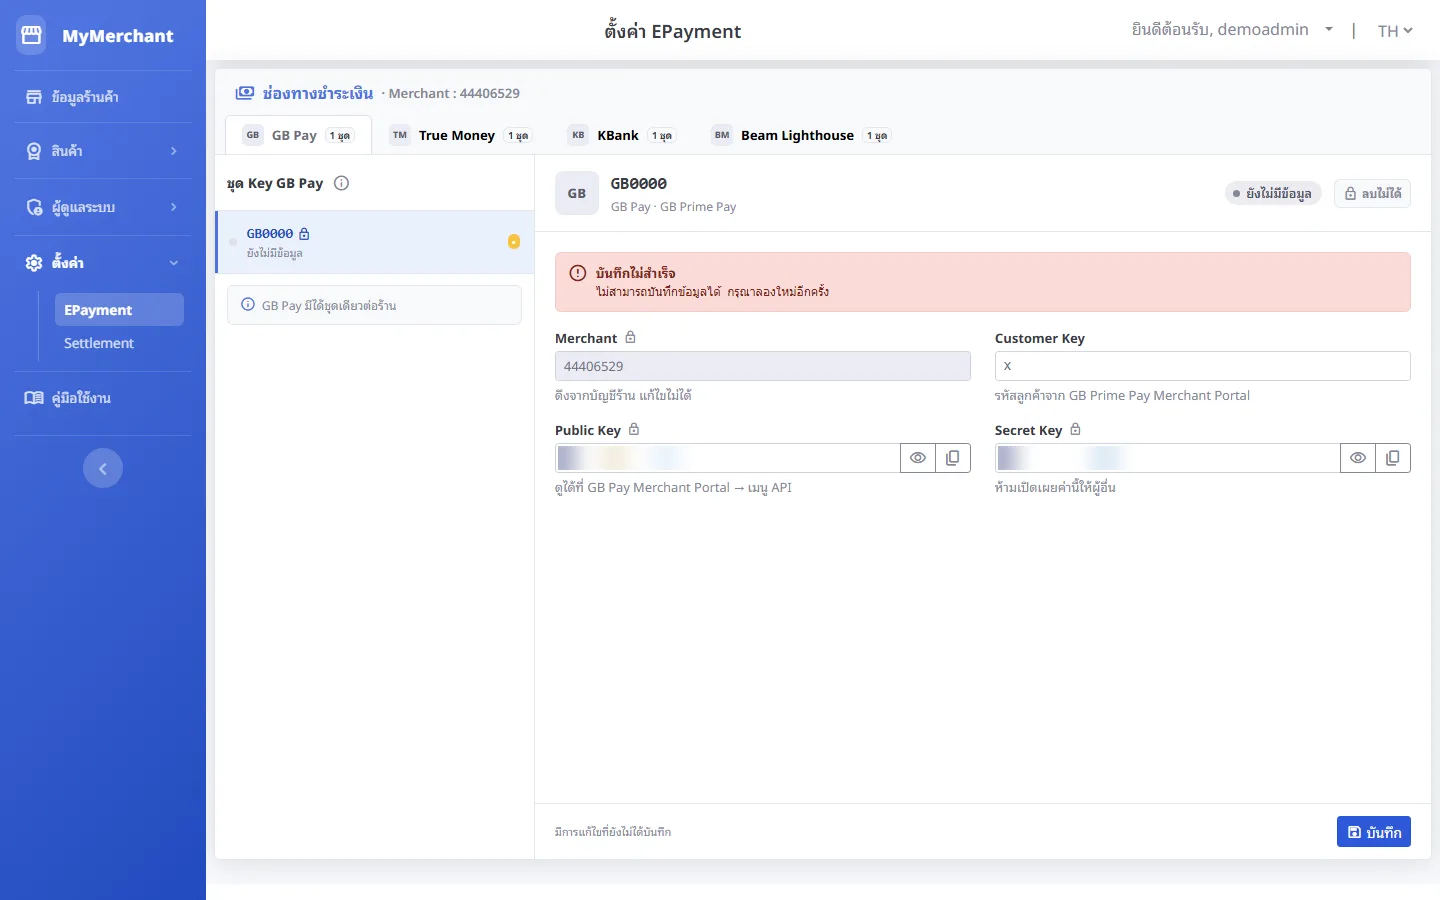Click the MyMerchant store logo icon

[x=31, y=35]
